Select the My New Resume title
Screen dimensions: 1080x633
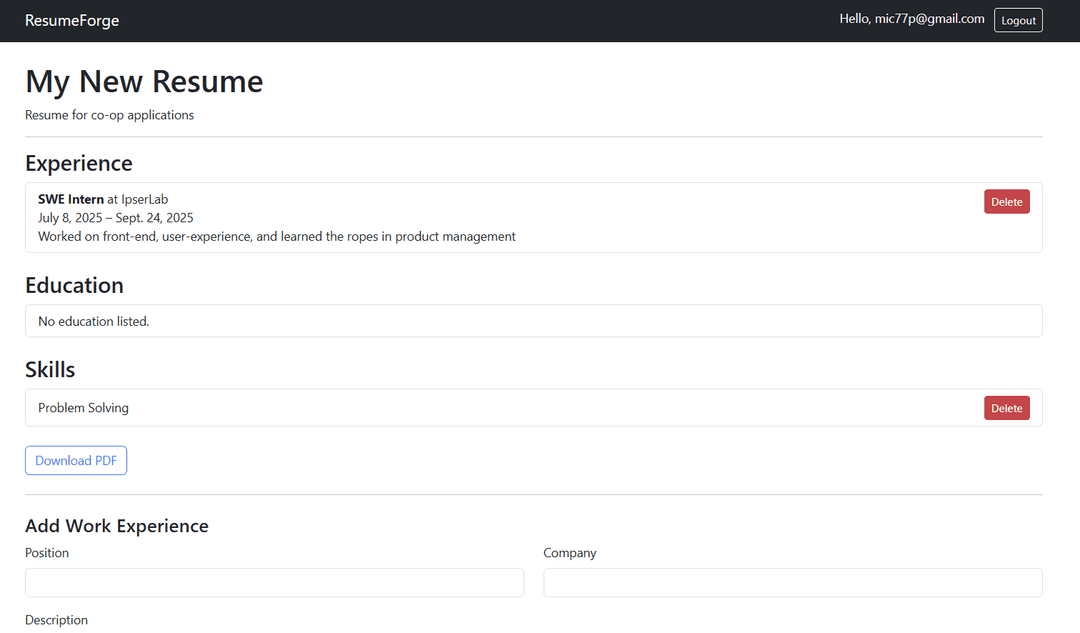pos(144,82)
